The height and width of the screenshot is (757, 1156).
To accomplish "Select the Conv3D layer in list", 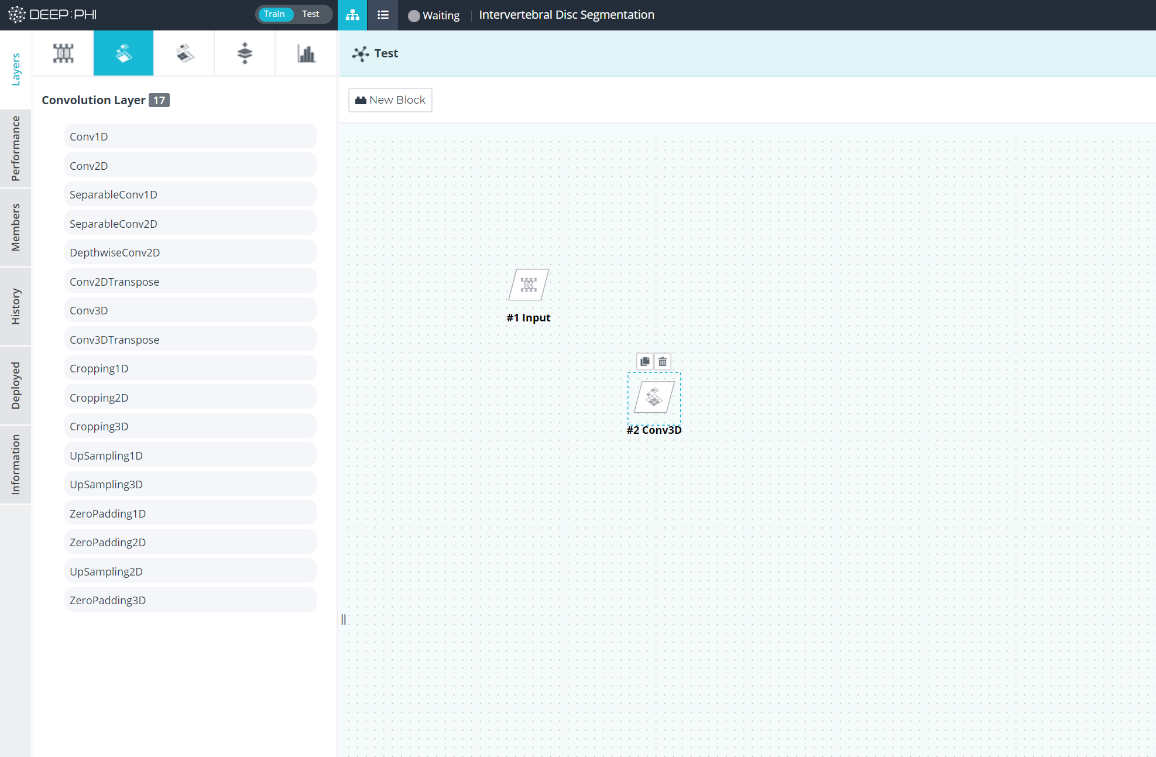I will (190, 310).
